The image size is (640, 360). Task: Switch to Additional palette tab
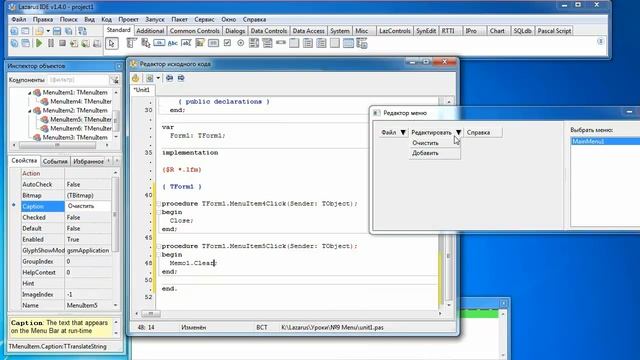(150, 31)
